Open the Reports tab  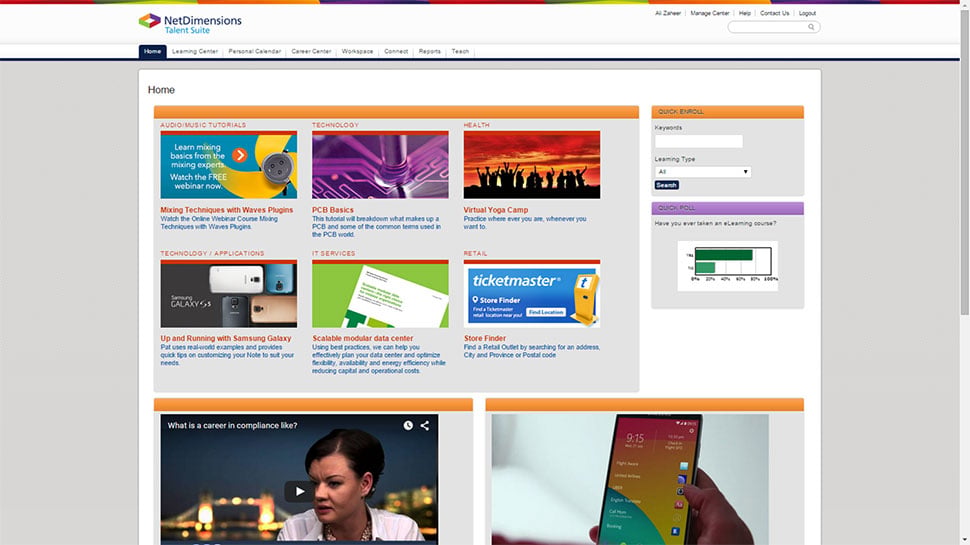tap(429, 51)
